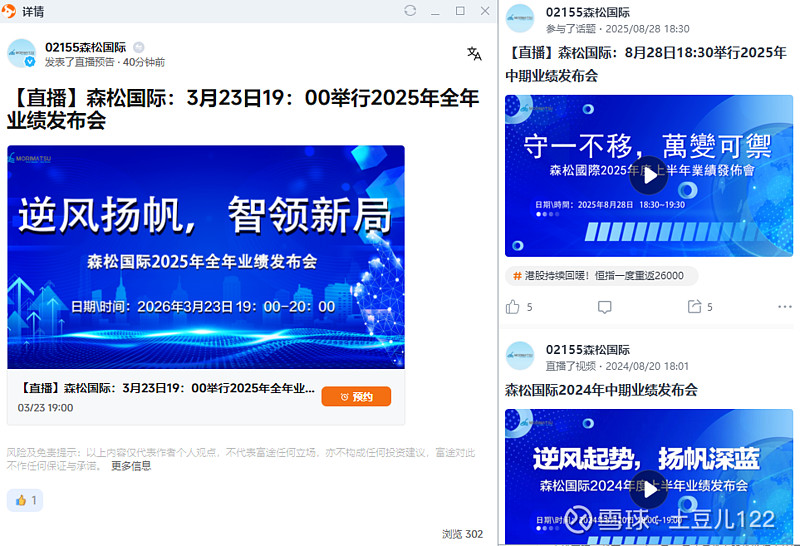Open the 逆风扬帆 智领新局 live banner image
800x546 pixels.
206,257
